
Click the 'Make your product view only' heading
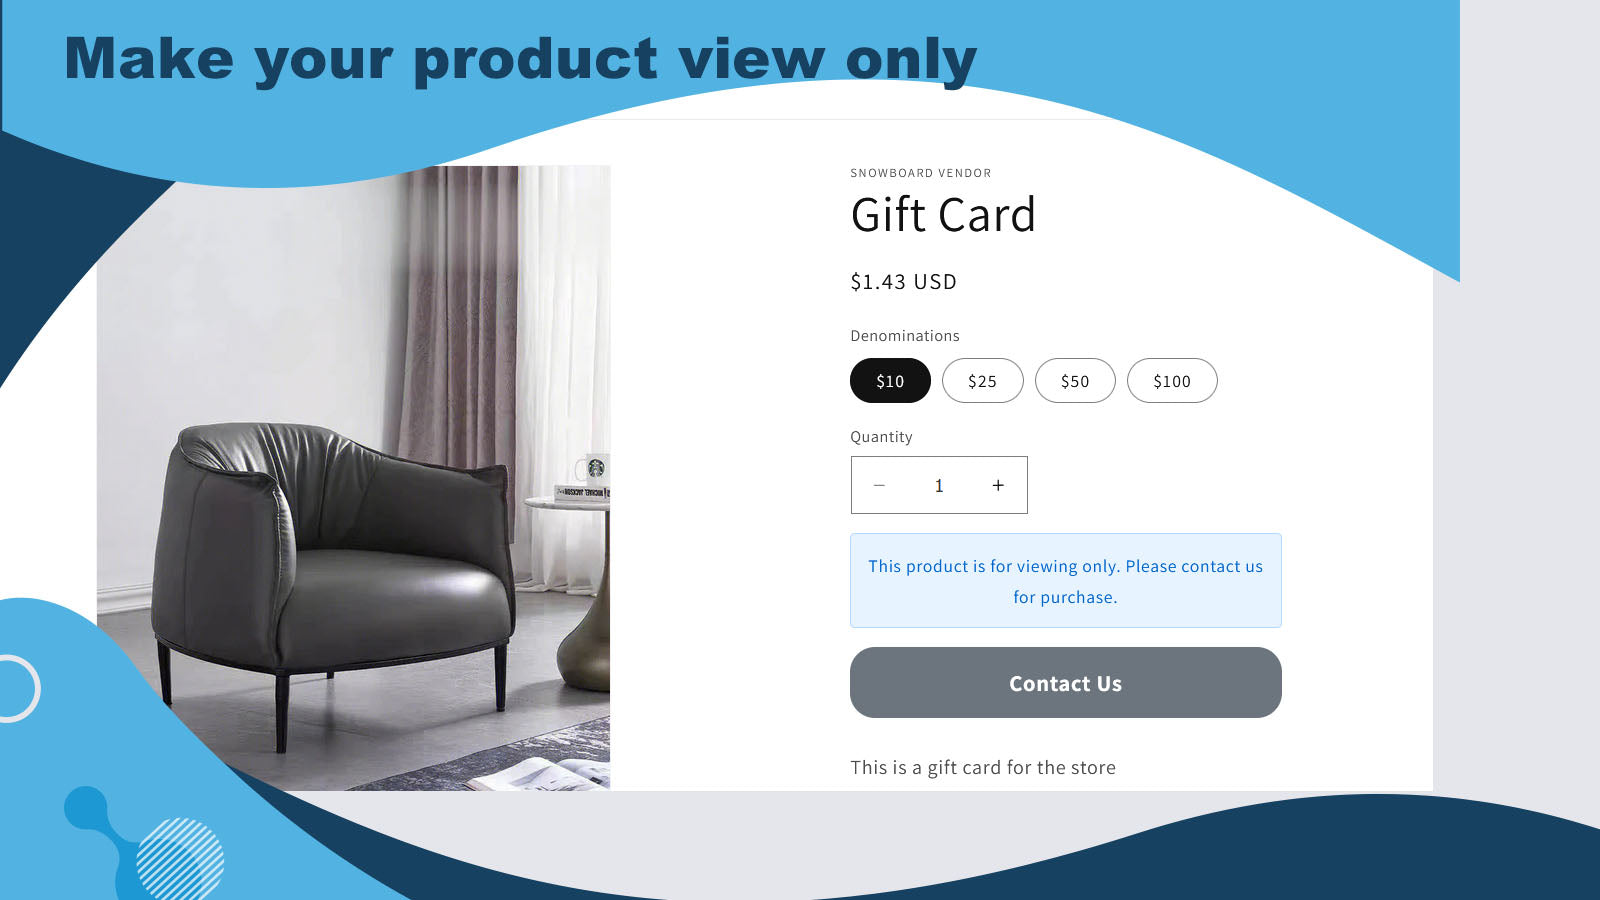pyautogui.click(x=520, y=60)
